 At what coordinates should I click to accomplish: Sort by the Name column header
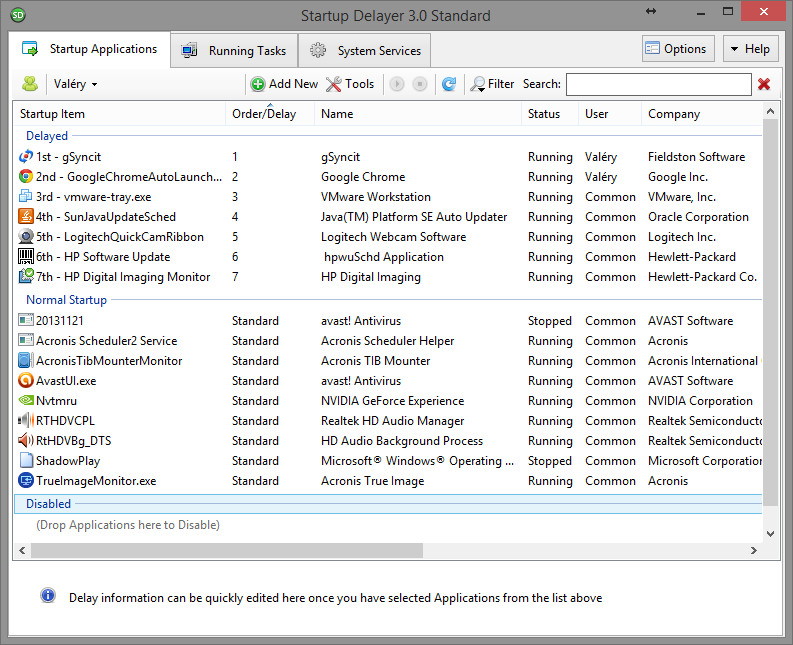click(418, 114)
